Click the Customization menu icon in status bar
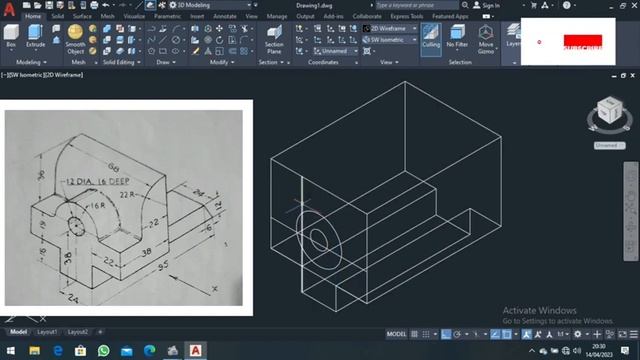 click(633, 334)
